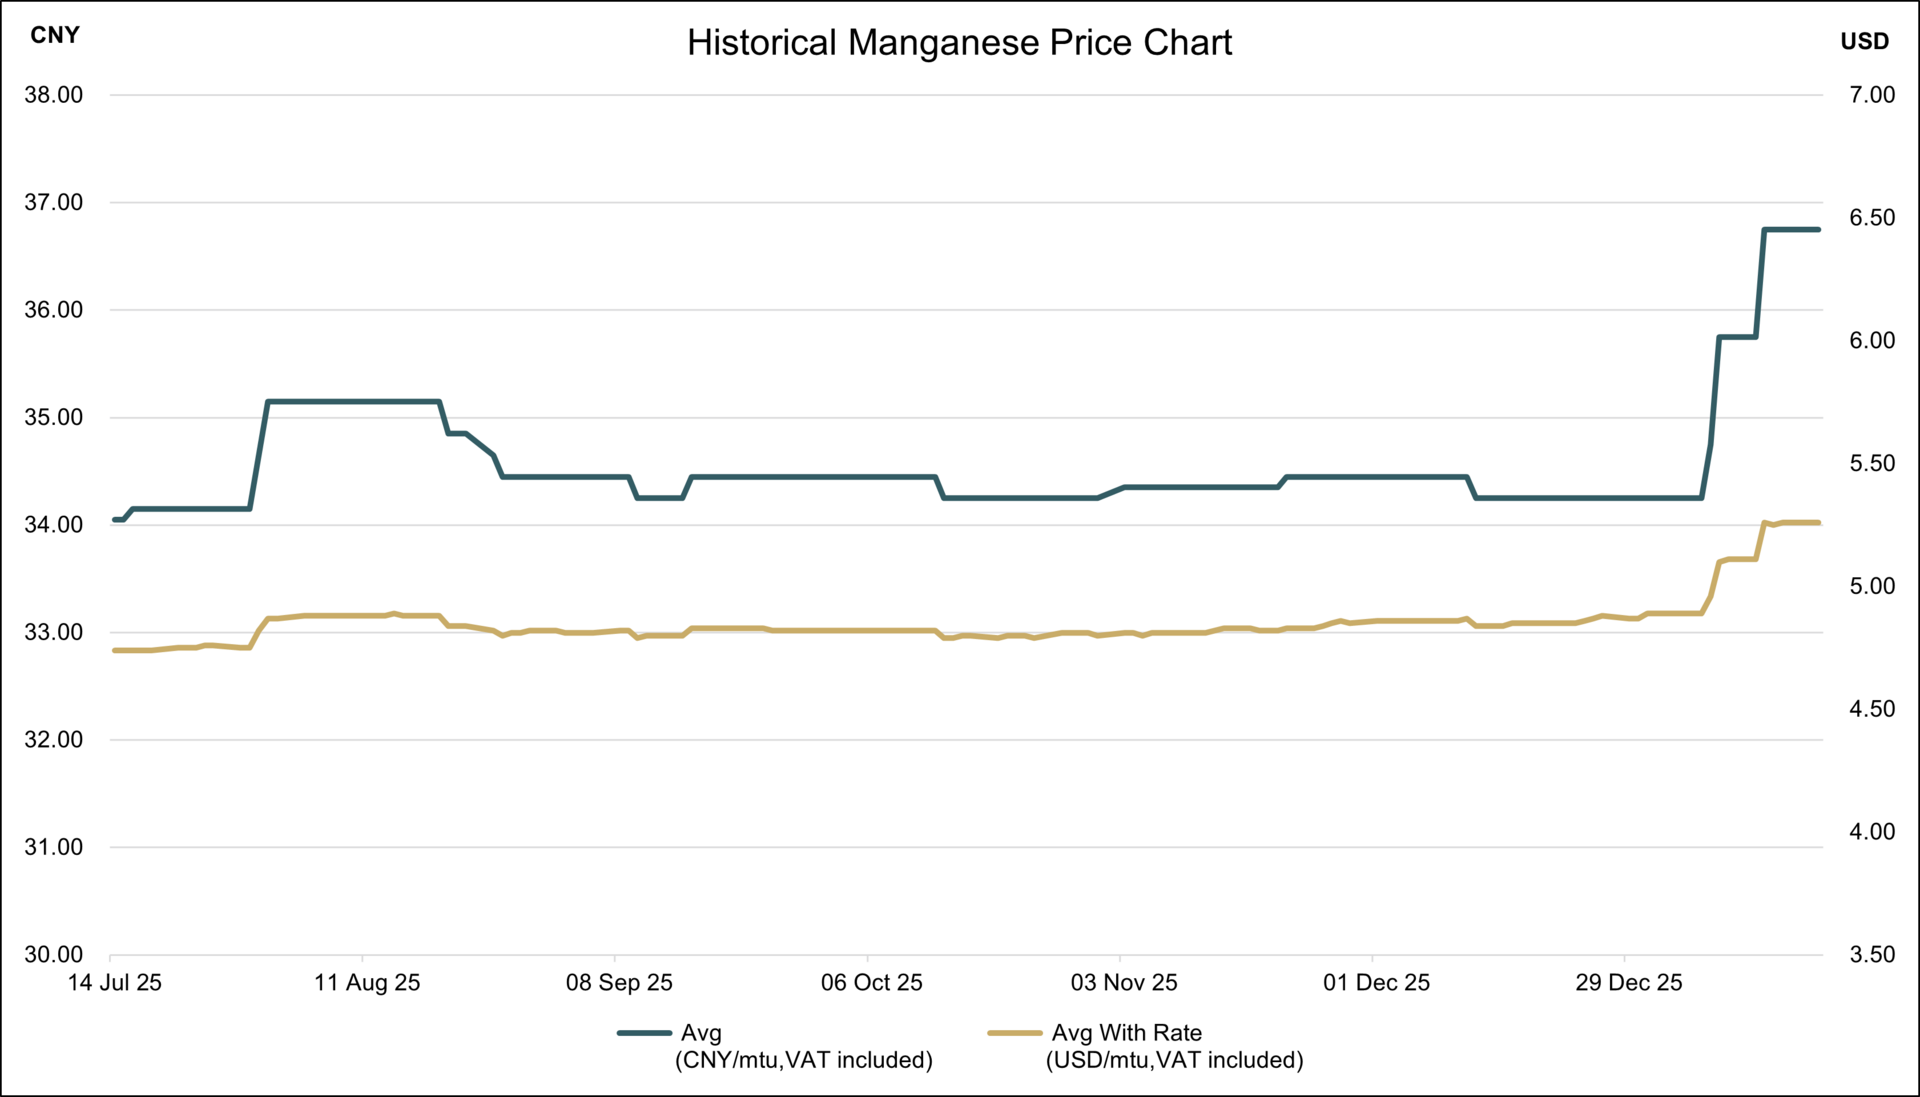Click the Historical Manganese Price Chart title
The width and height of the screenshot is (1920, 1097).
click(959, 43)
